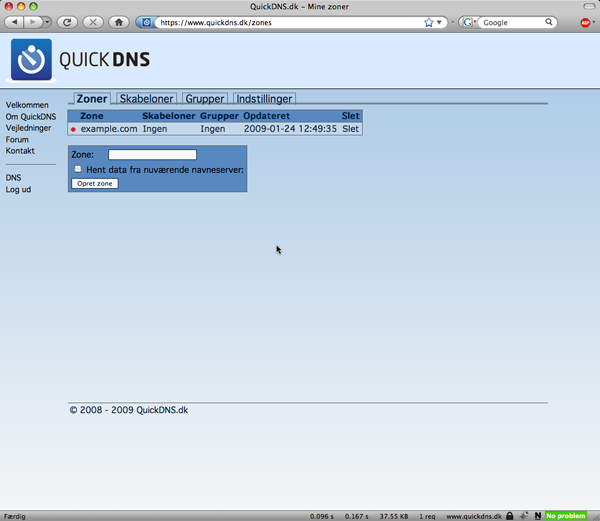Switch to the Skabeloner tab

147,99
